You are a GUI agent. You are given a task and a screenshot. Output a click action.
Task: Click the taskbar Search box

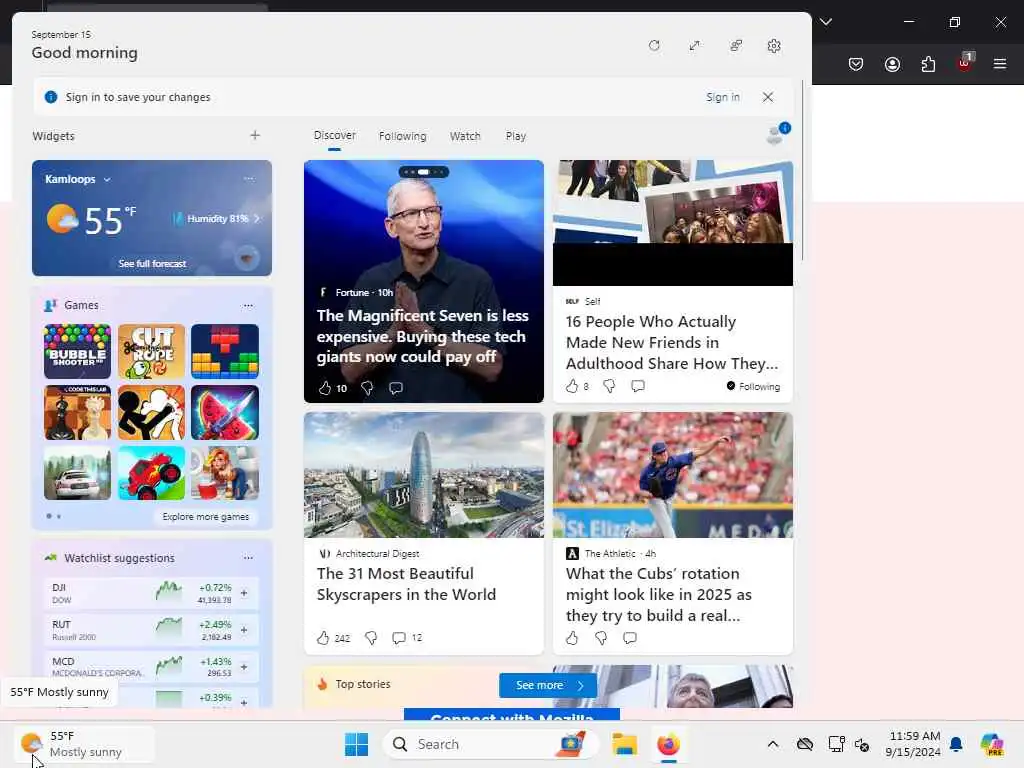tap(490, 744)
